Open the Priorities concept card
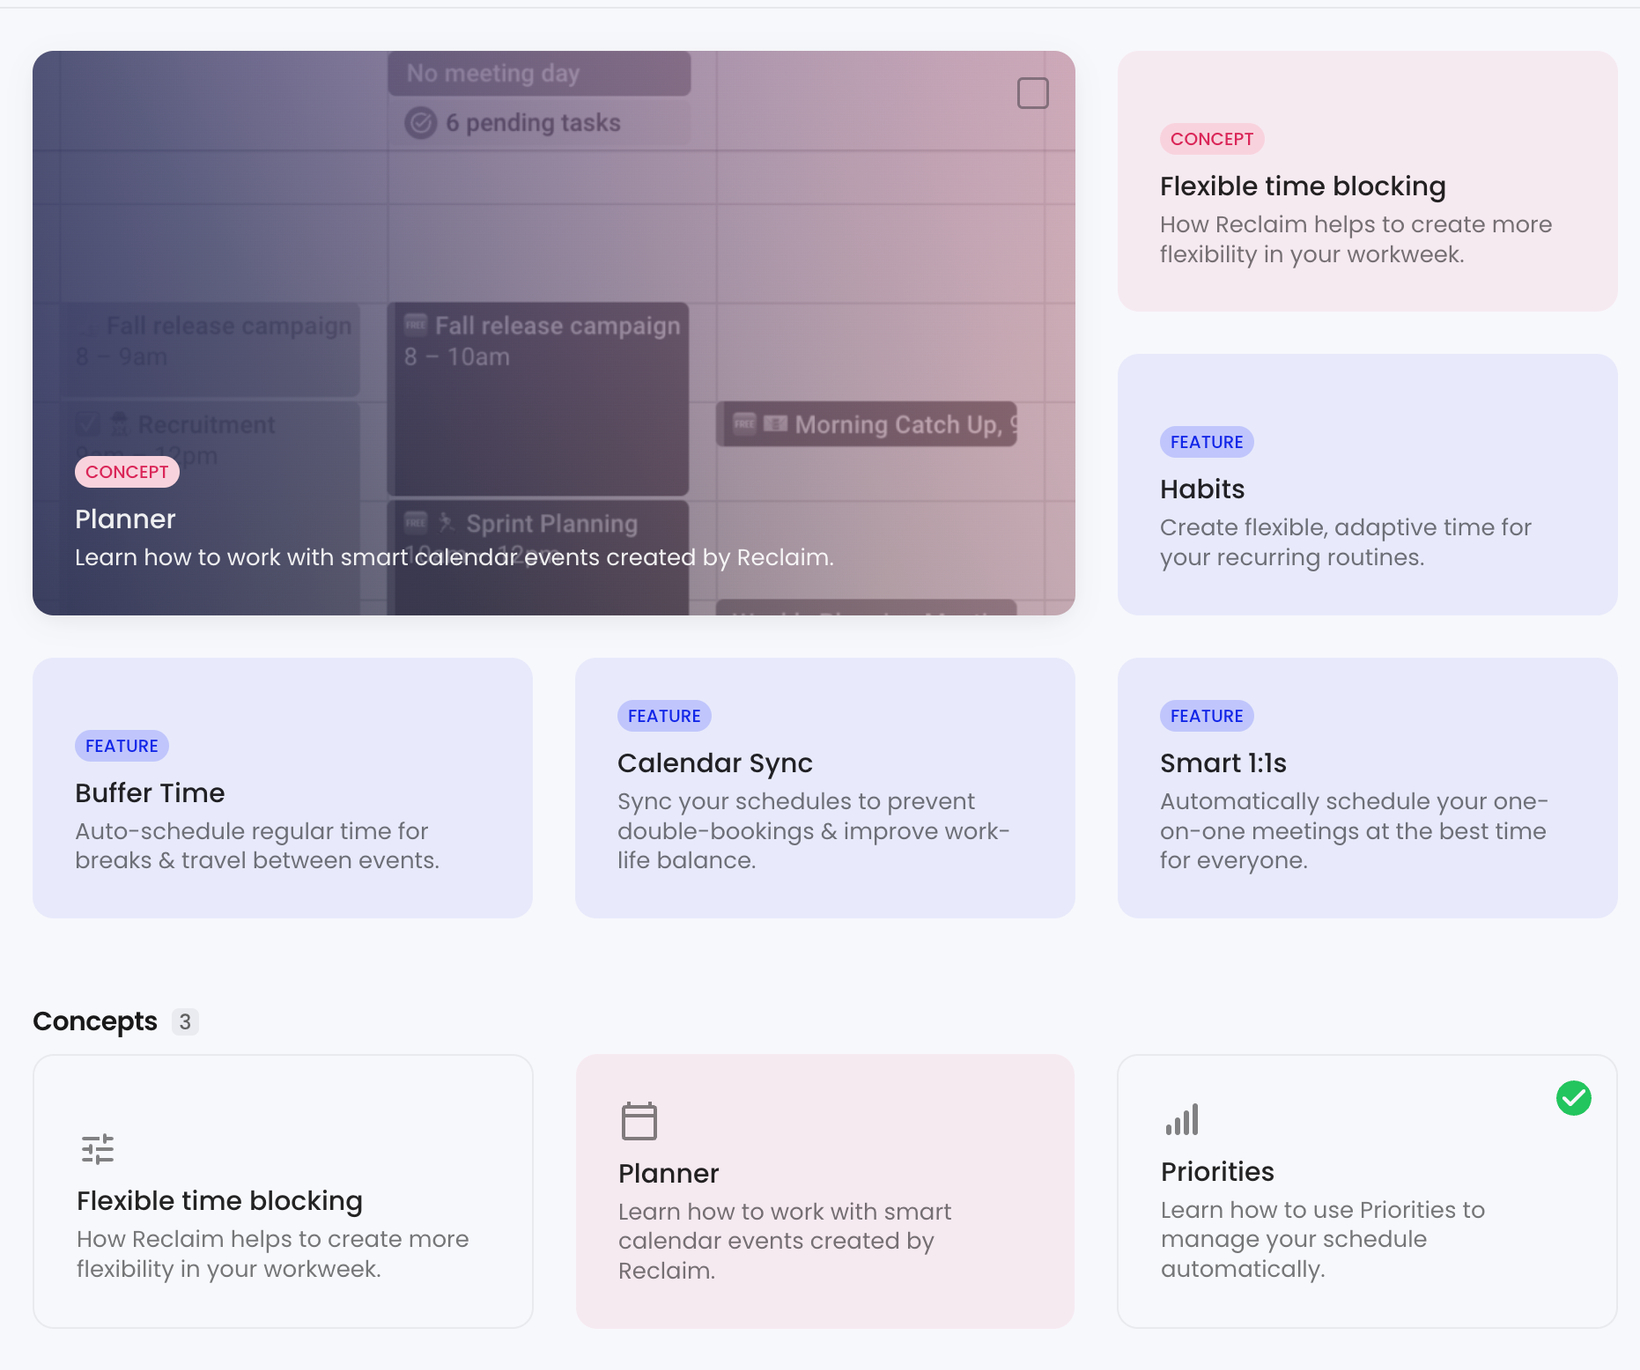Screen dimensions: 1640x1370 (1367, 1191)
